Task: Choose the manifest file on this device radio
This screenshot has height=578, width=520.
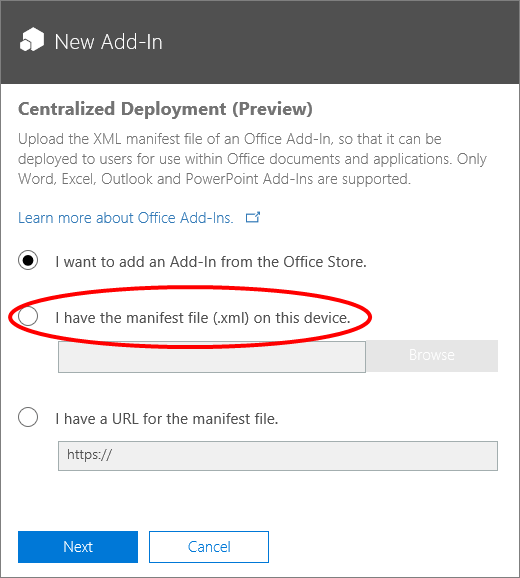Action: 28,316
